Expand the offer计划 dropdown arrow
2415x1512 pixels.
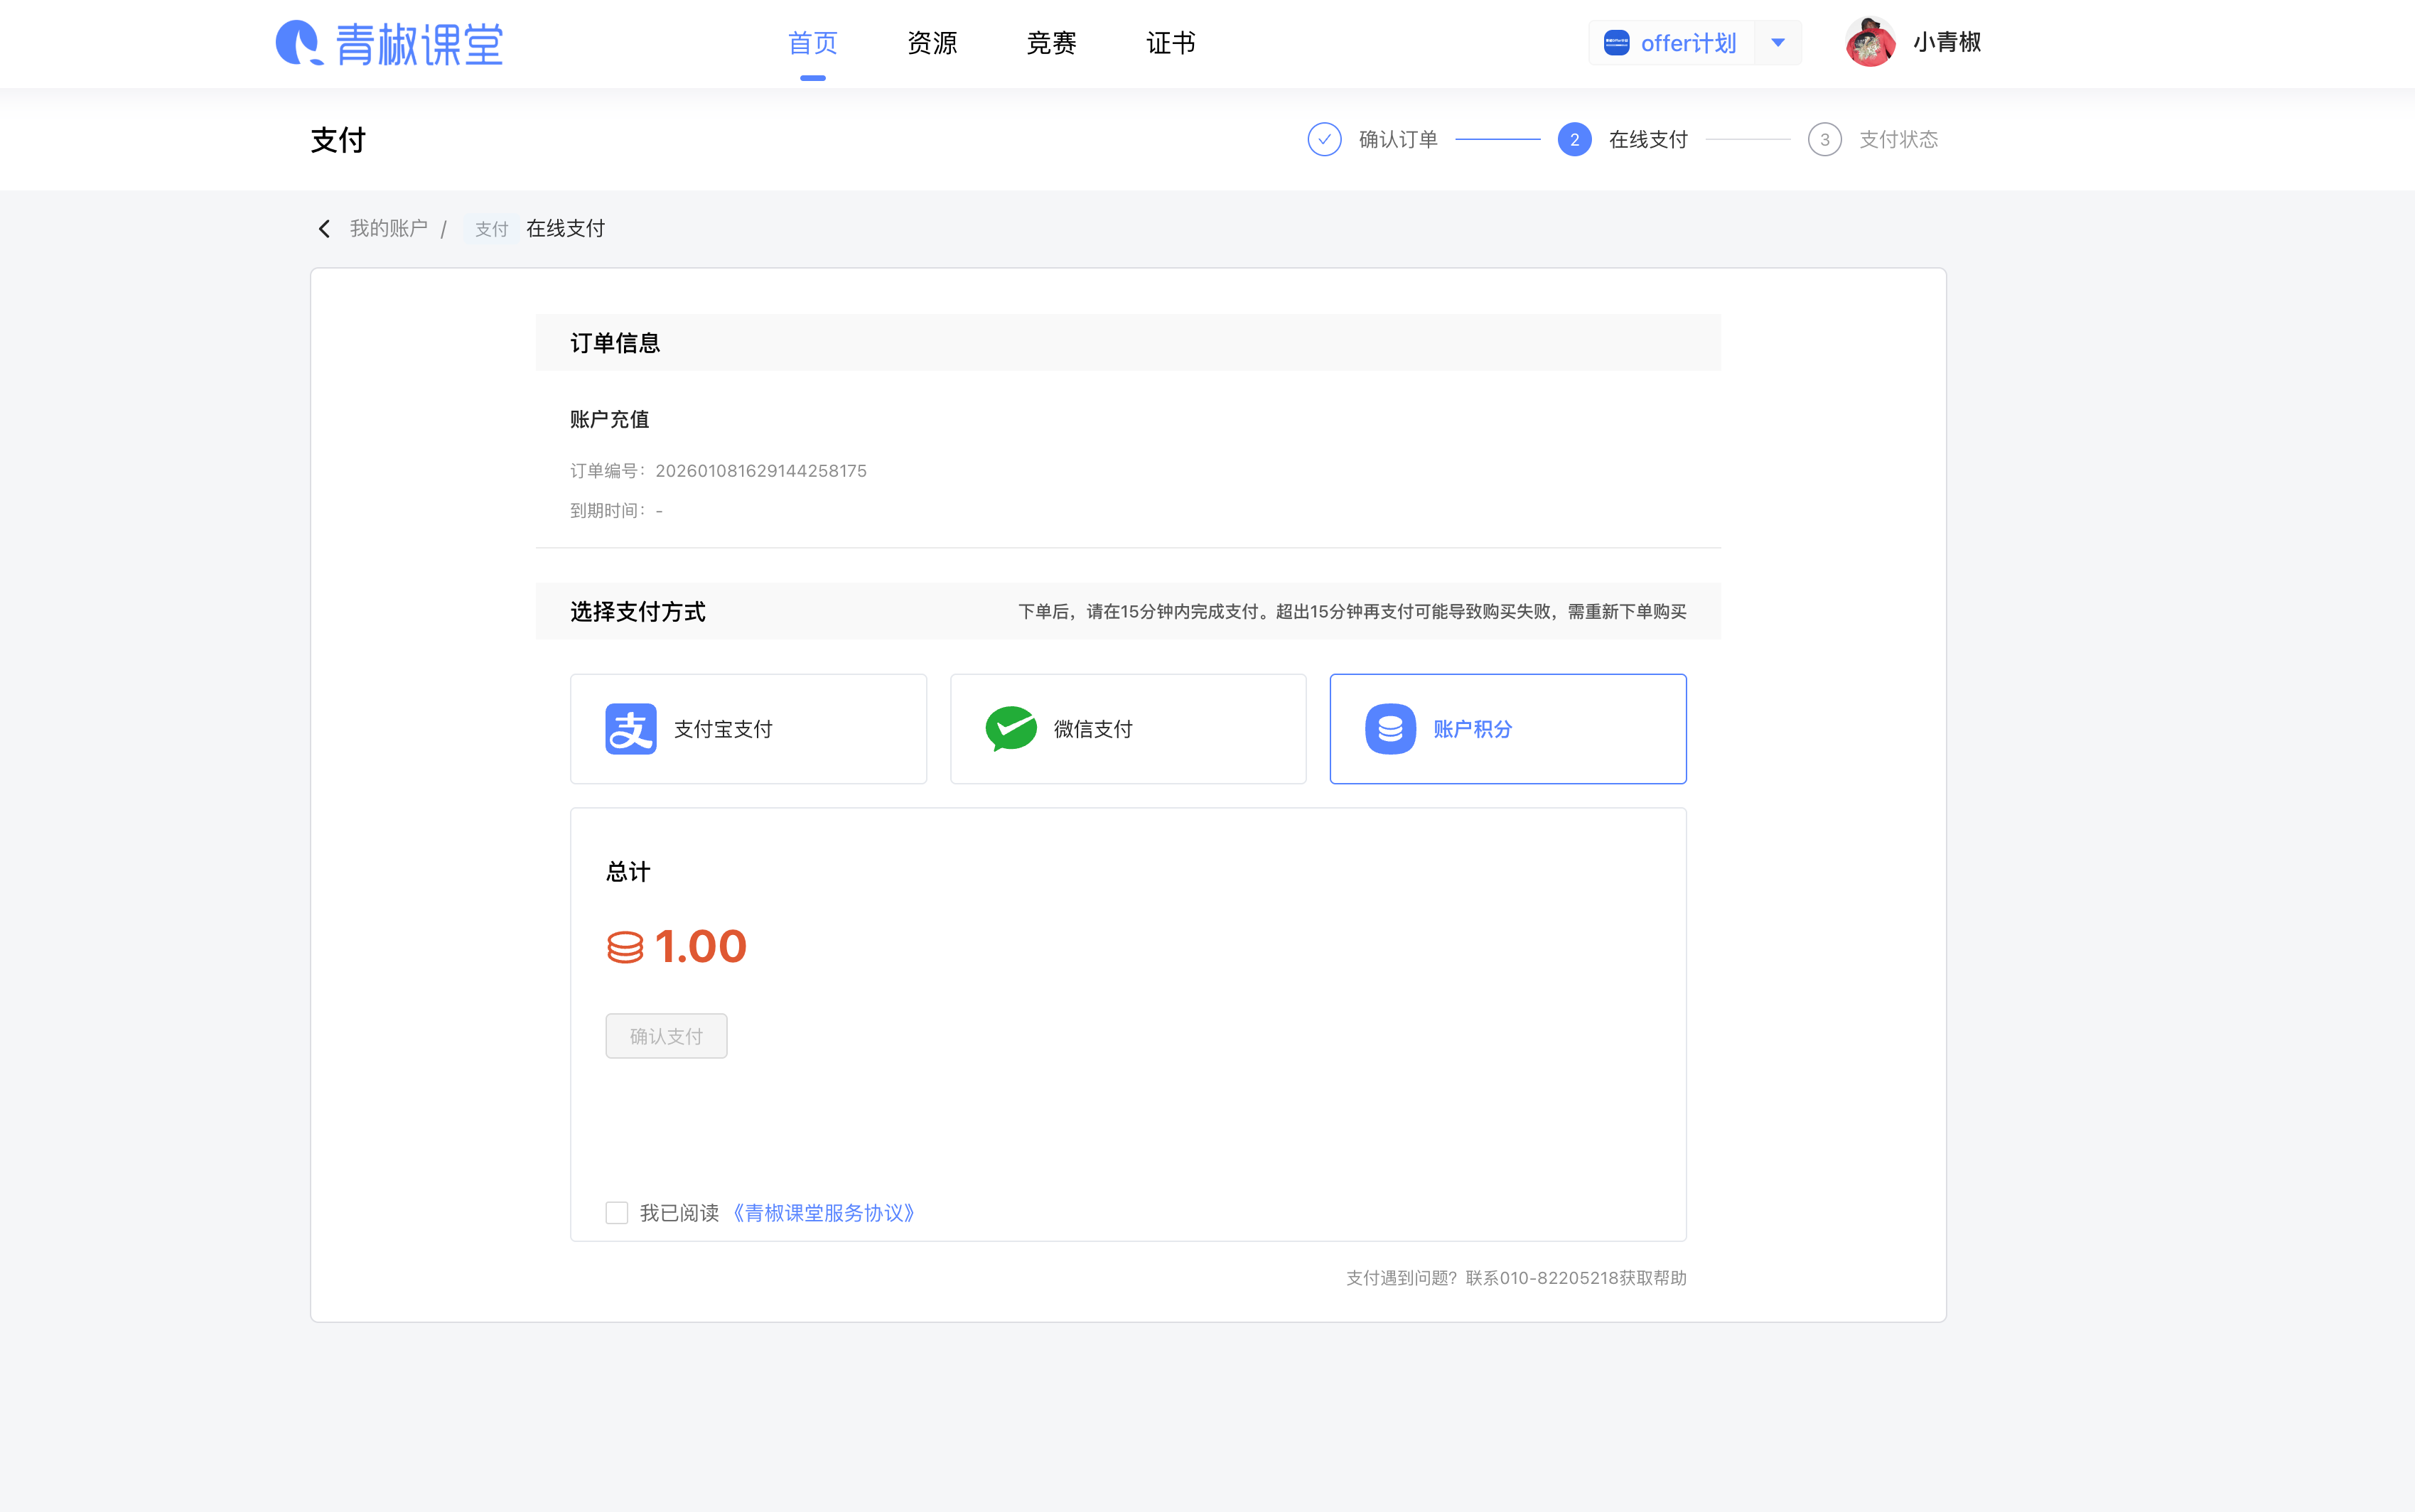[1778, 43]
